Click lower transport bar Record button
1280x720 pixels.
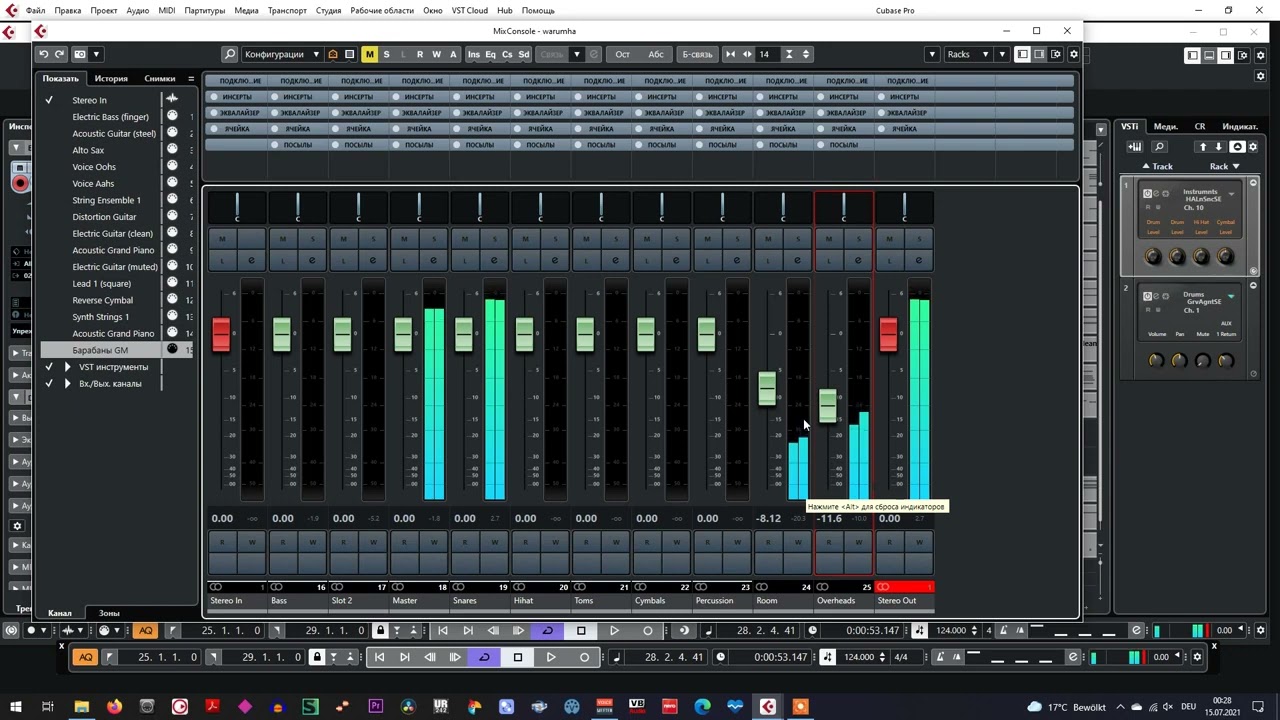pos(584,657)
